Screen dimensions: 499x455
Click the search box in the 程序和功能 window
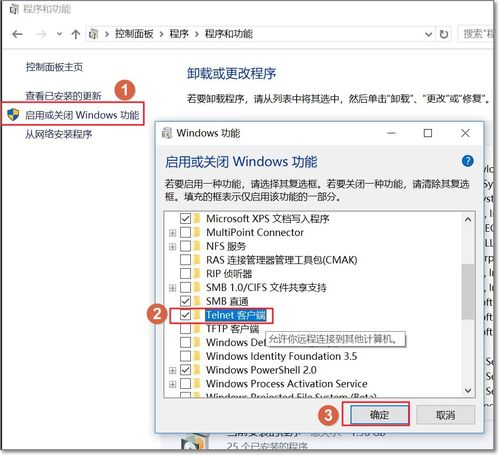pyautogui.click(x=475, y=34)
